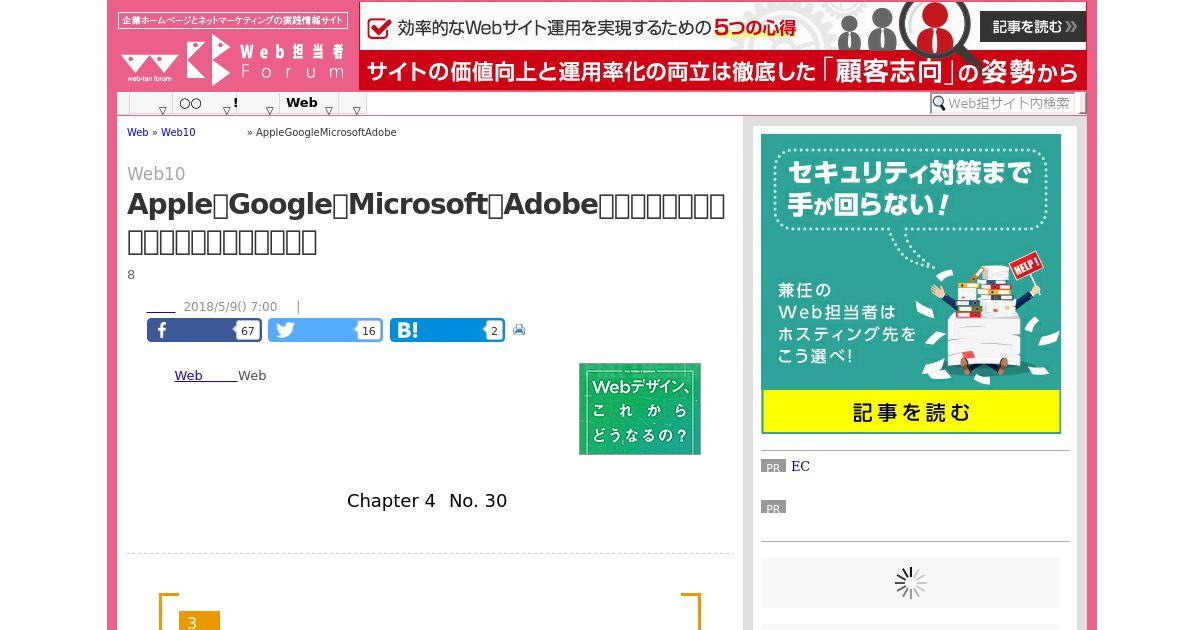Open the 'EC' PR link in sidebar
Viewport: 1200px width, 630px height.
coord(800,466)
